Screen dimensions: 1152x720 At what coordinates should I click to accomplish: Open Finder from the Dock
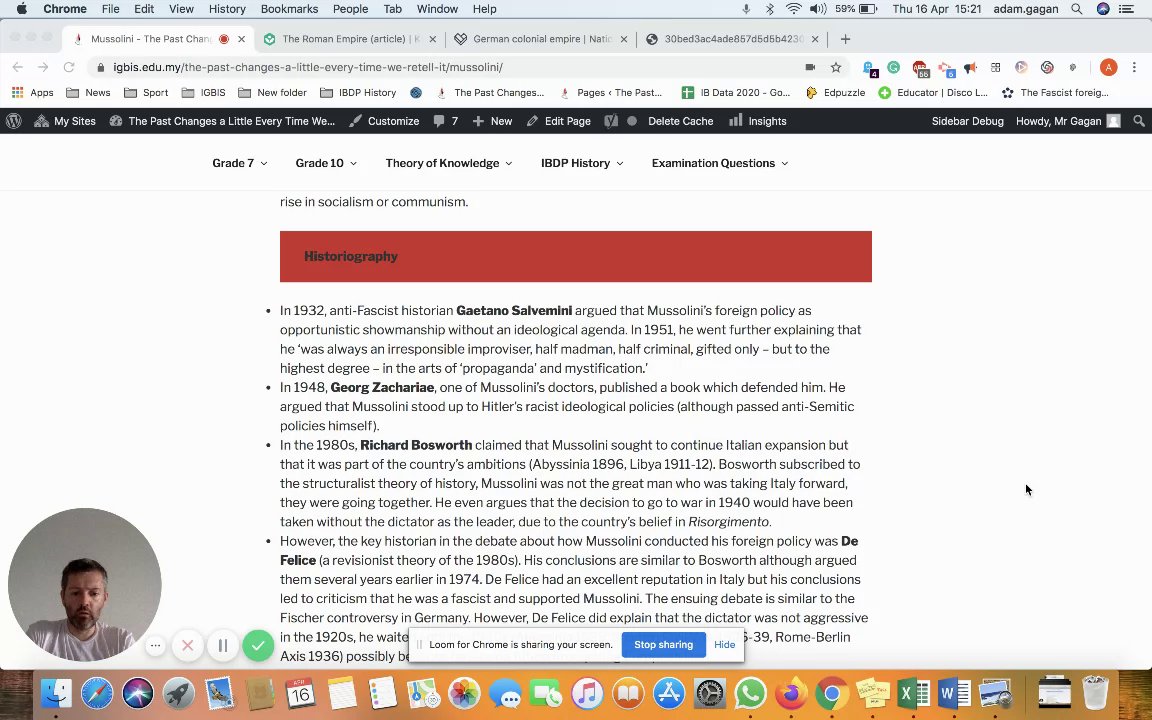click(57, 693)
